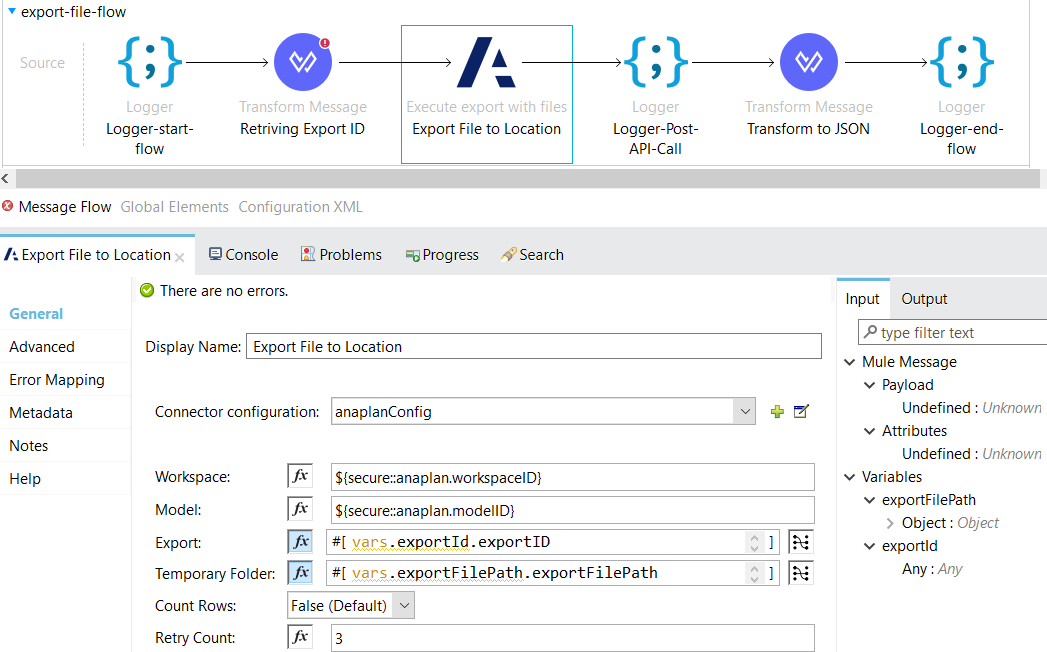Open the Count Rows dropdown
The image size is (1047, 652).
pos(404,605)
